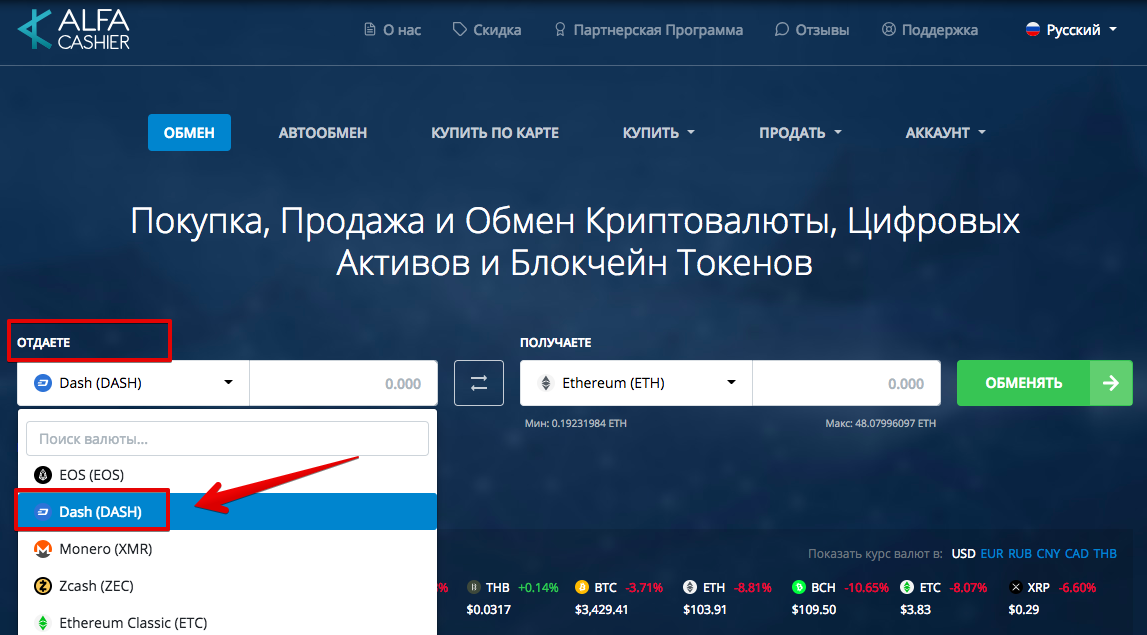
Task: Show rates in CAD
Action: (1077, 554)
